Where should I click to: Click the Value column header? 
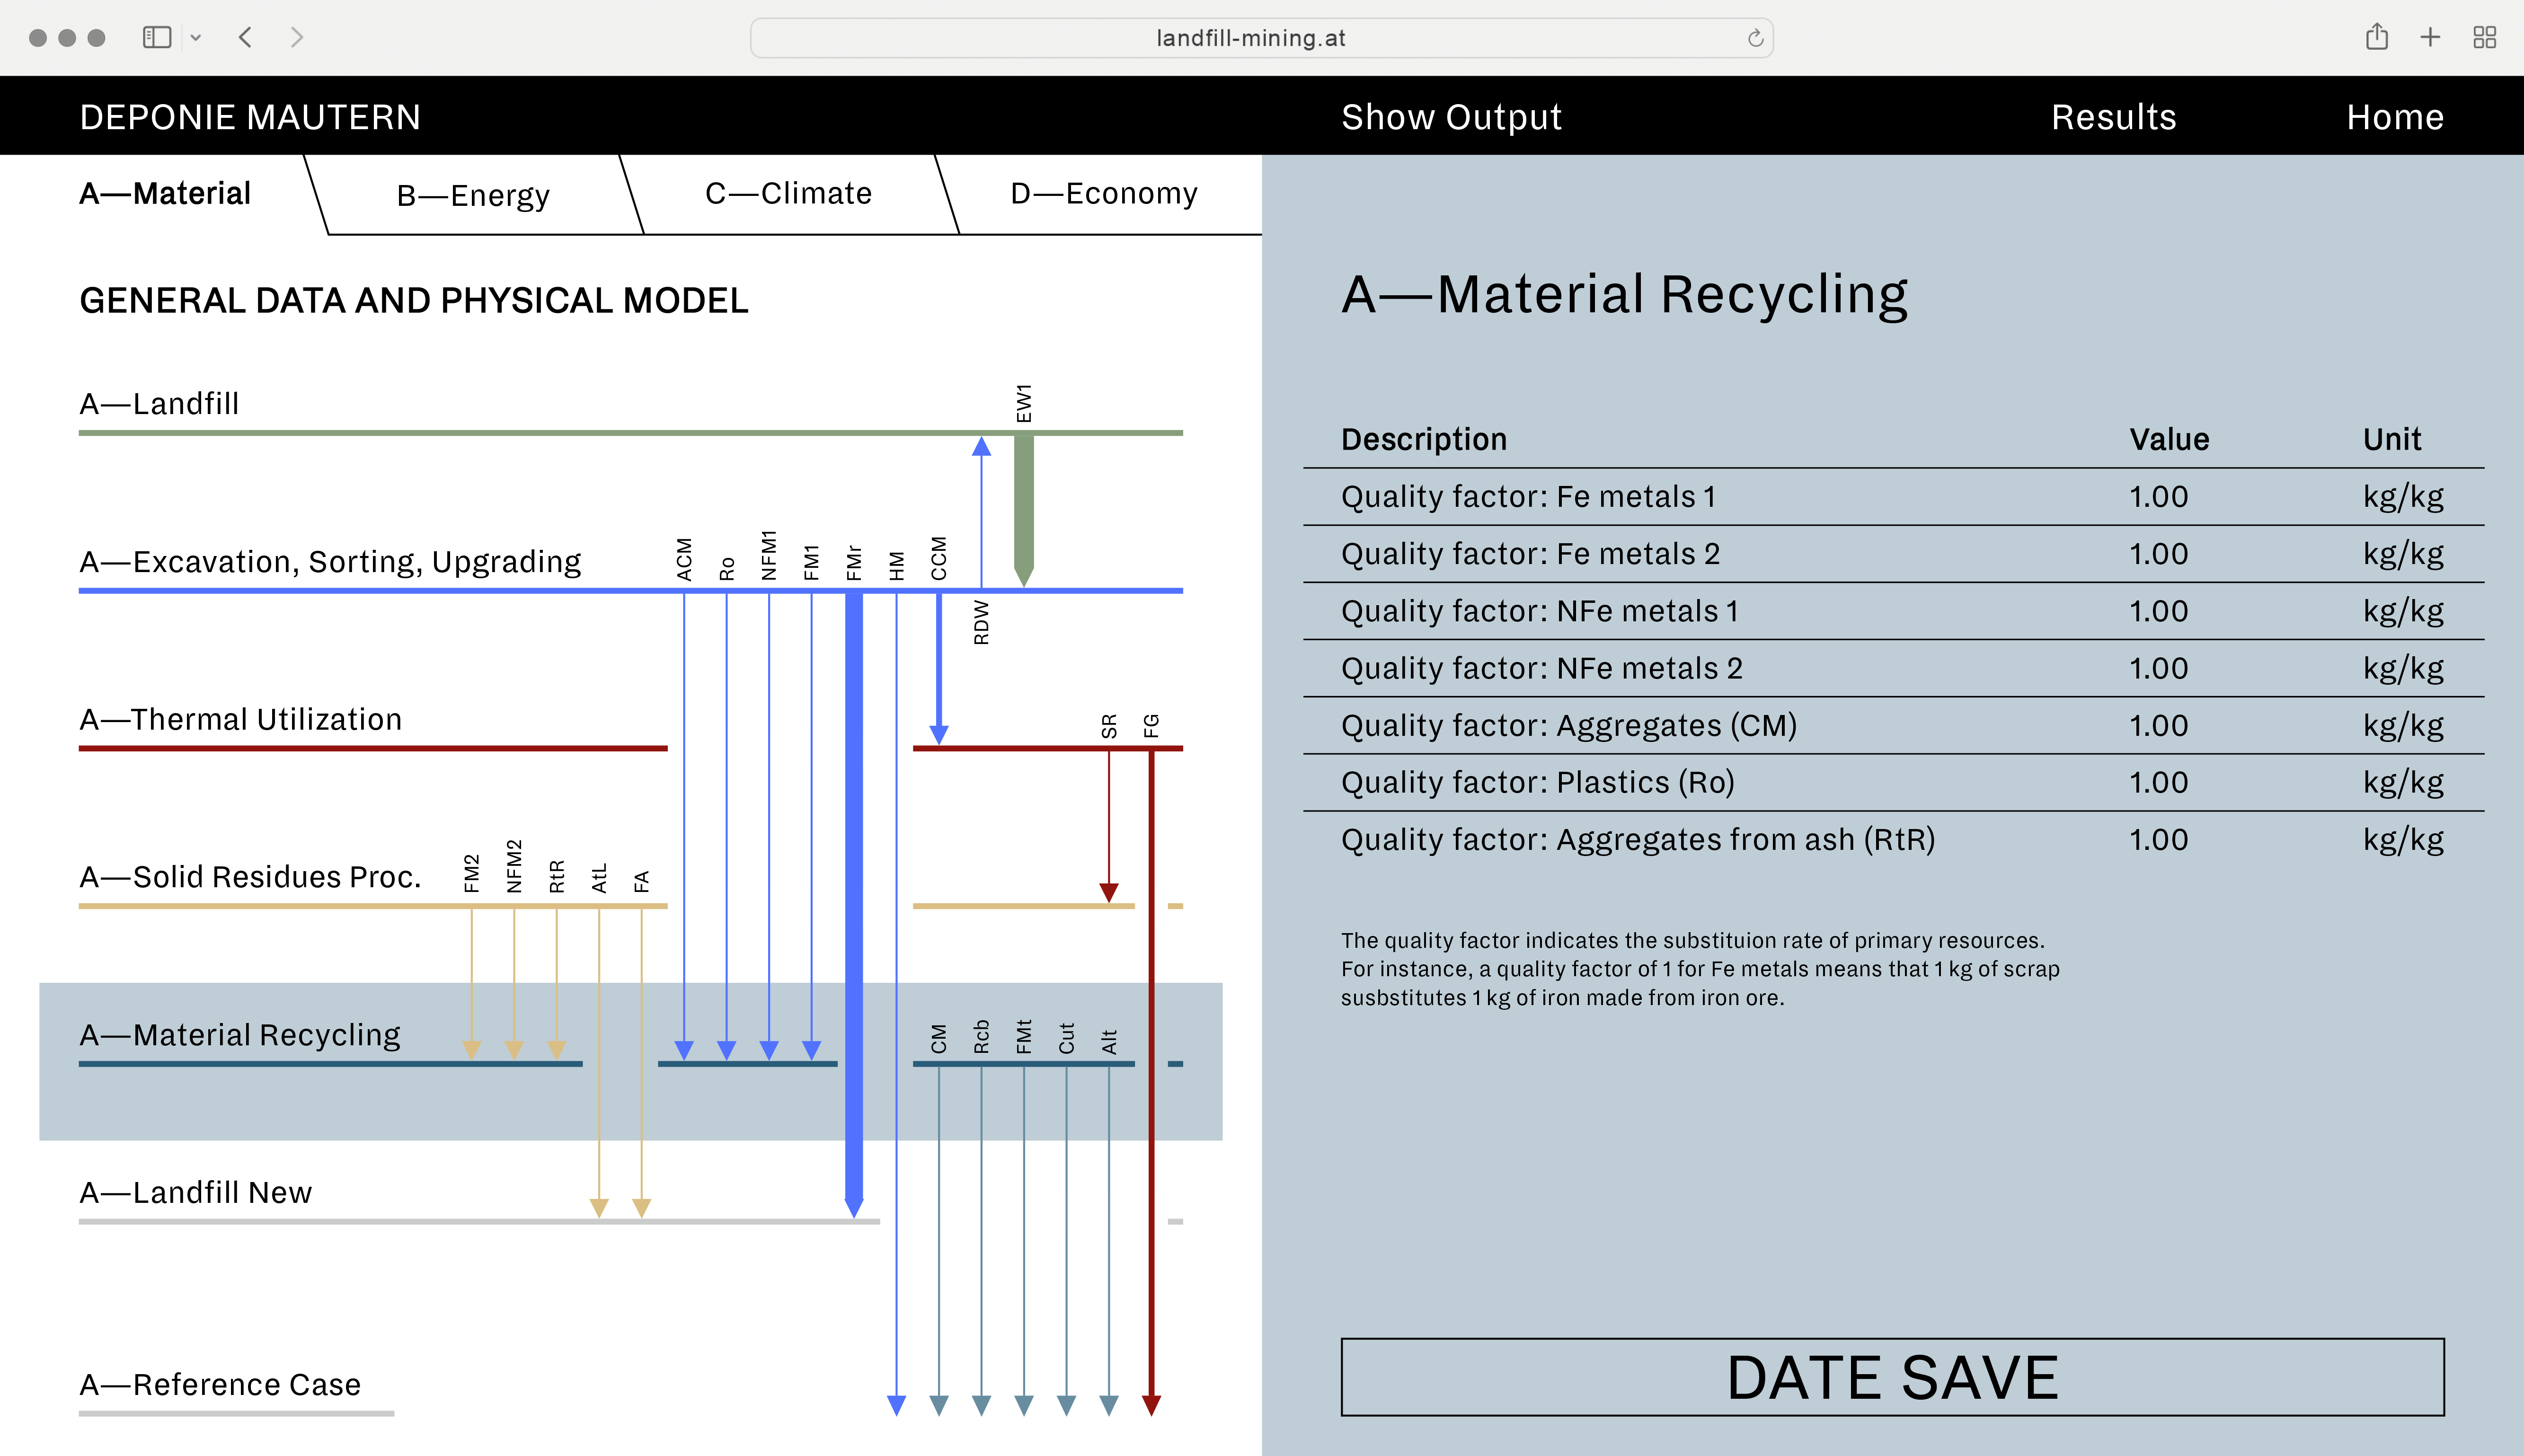click(2169, 439)
